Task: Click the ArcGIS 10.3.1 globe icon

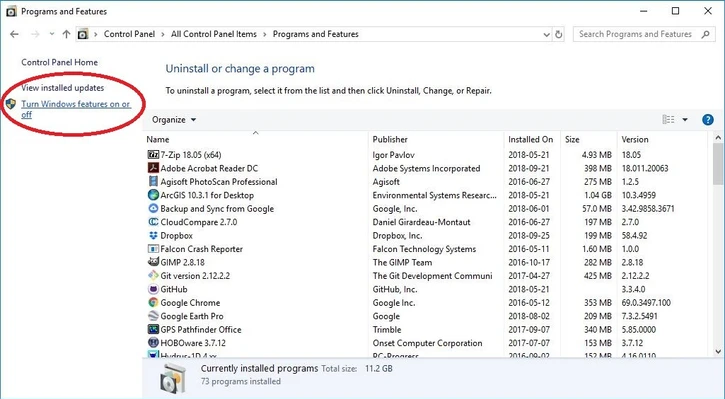Action: pos(153,195)
